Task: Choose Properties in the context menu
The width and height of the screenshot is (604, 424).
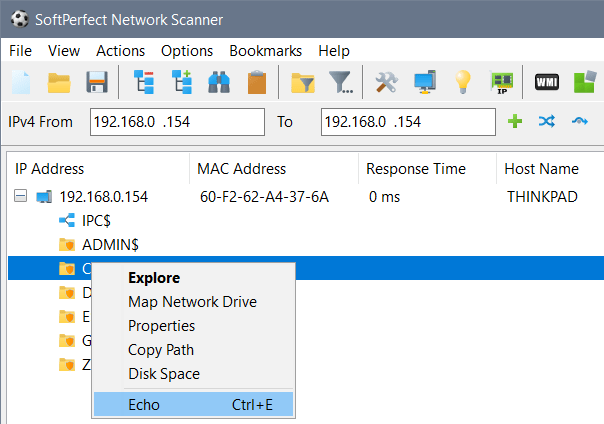Action: coord(193,326)
